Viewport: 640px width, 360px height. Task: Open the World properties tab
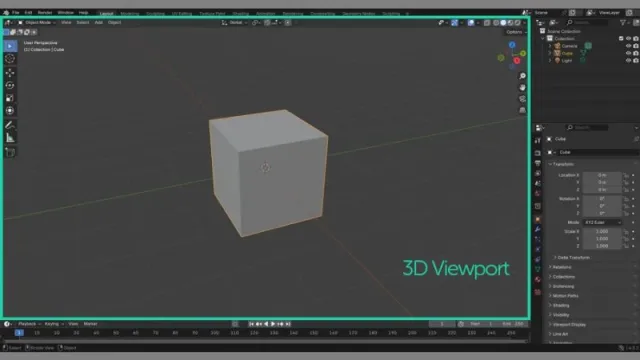(538, 193)
